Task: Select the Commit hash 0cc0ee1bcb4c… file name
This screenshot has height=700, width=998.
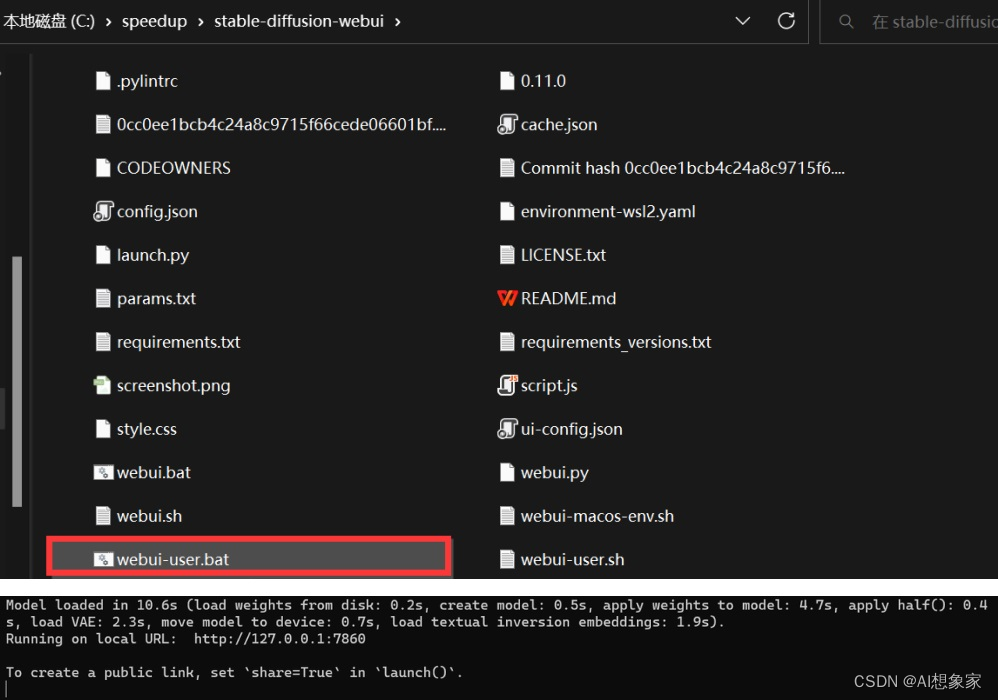Action: tap(682, 167)
